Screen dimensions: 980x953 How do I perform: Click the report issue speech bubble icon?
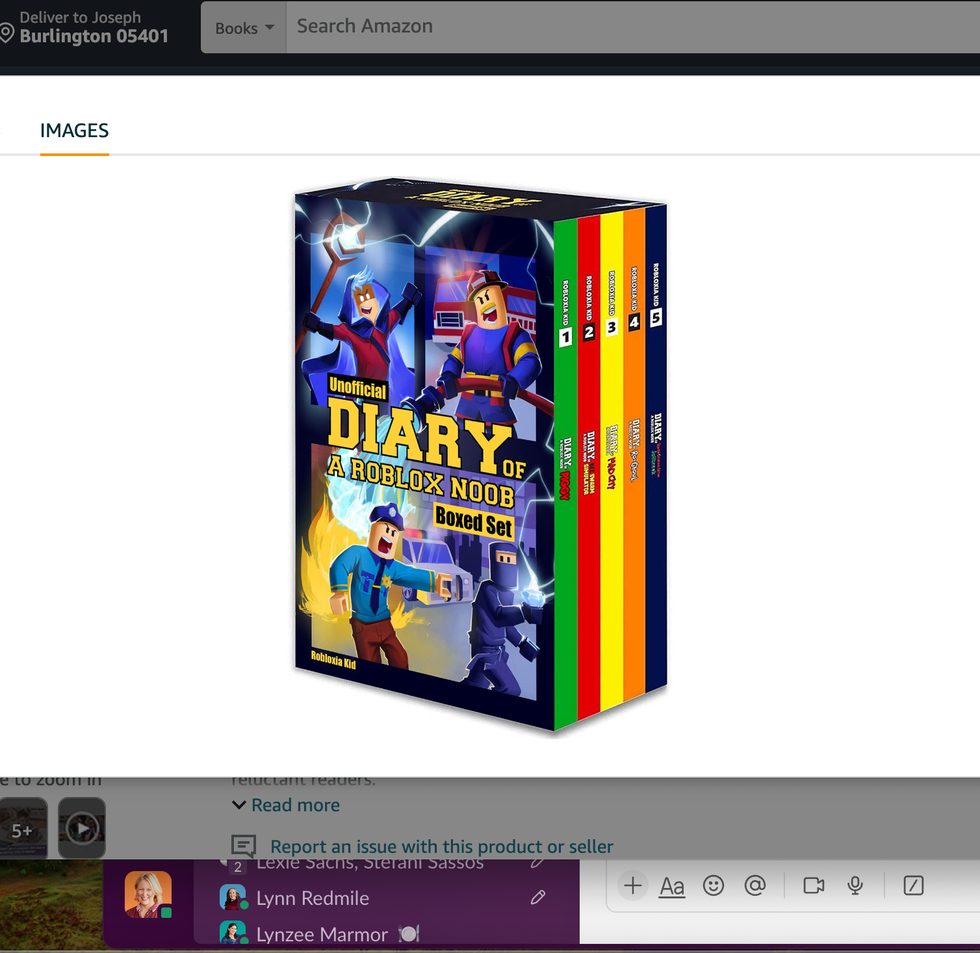[x=244, y=846]
